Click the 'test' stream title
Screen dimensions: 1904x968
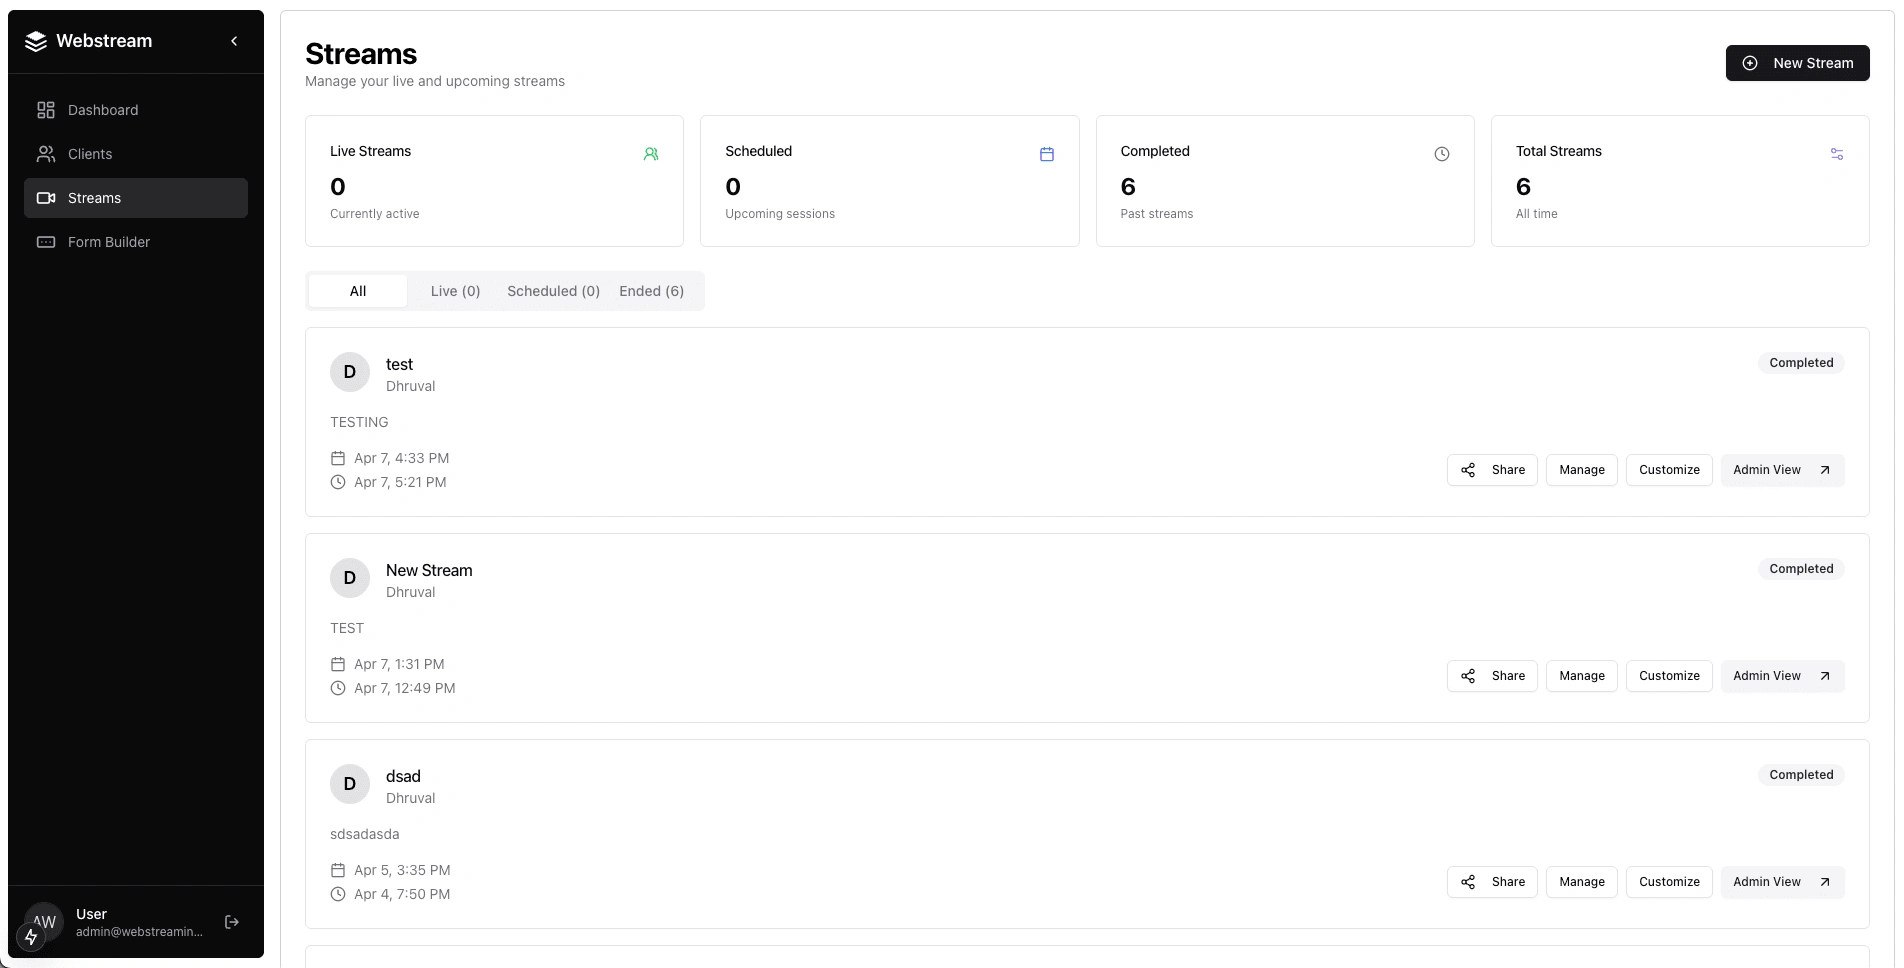399,365
